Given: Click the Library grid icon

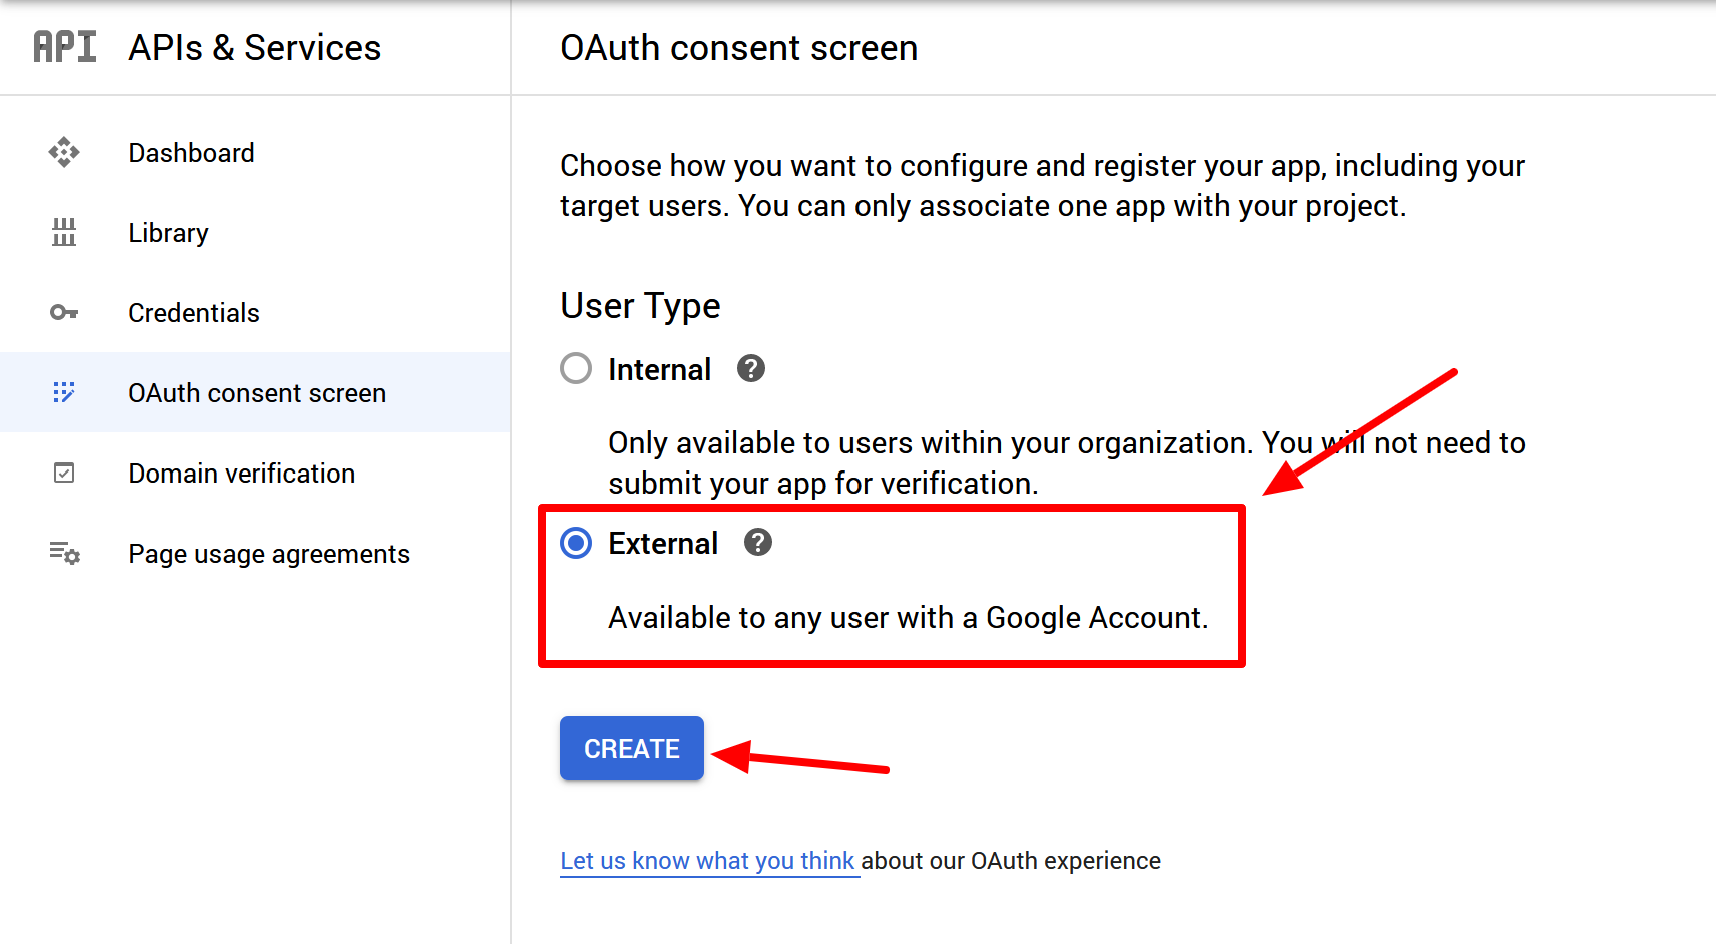Looking at the screenshot, I should coord(64,232).
